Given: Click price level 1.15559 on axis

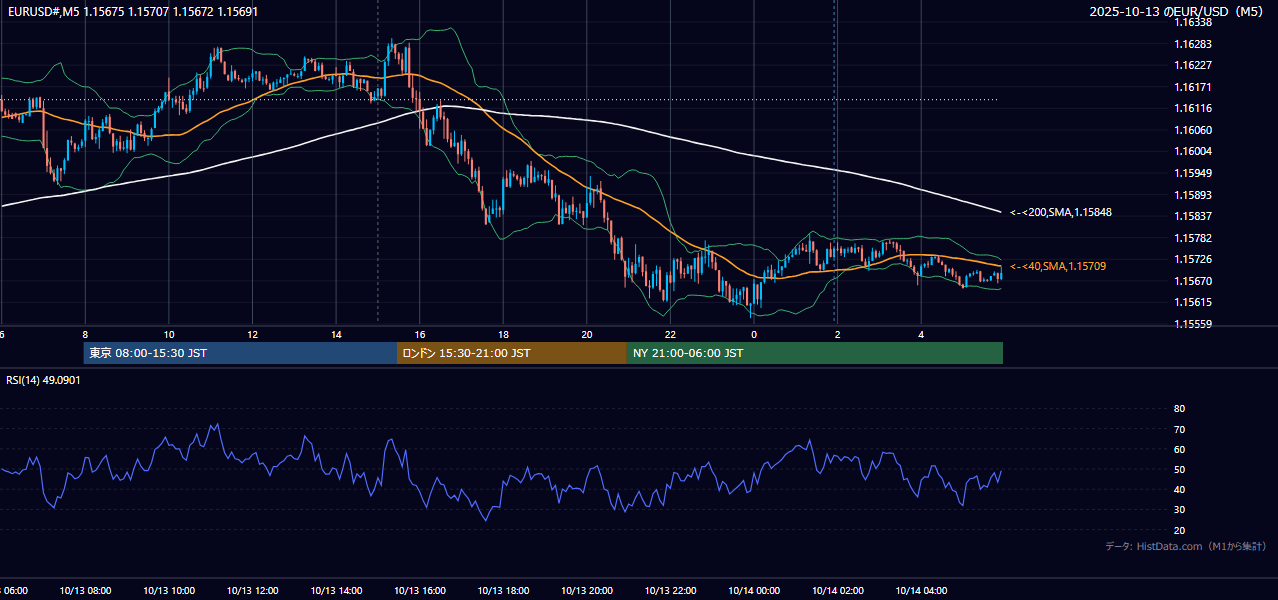Looking at the screenshot, I should pyautogui.click(x=1192, y=324).
